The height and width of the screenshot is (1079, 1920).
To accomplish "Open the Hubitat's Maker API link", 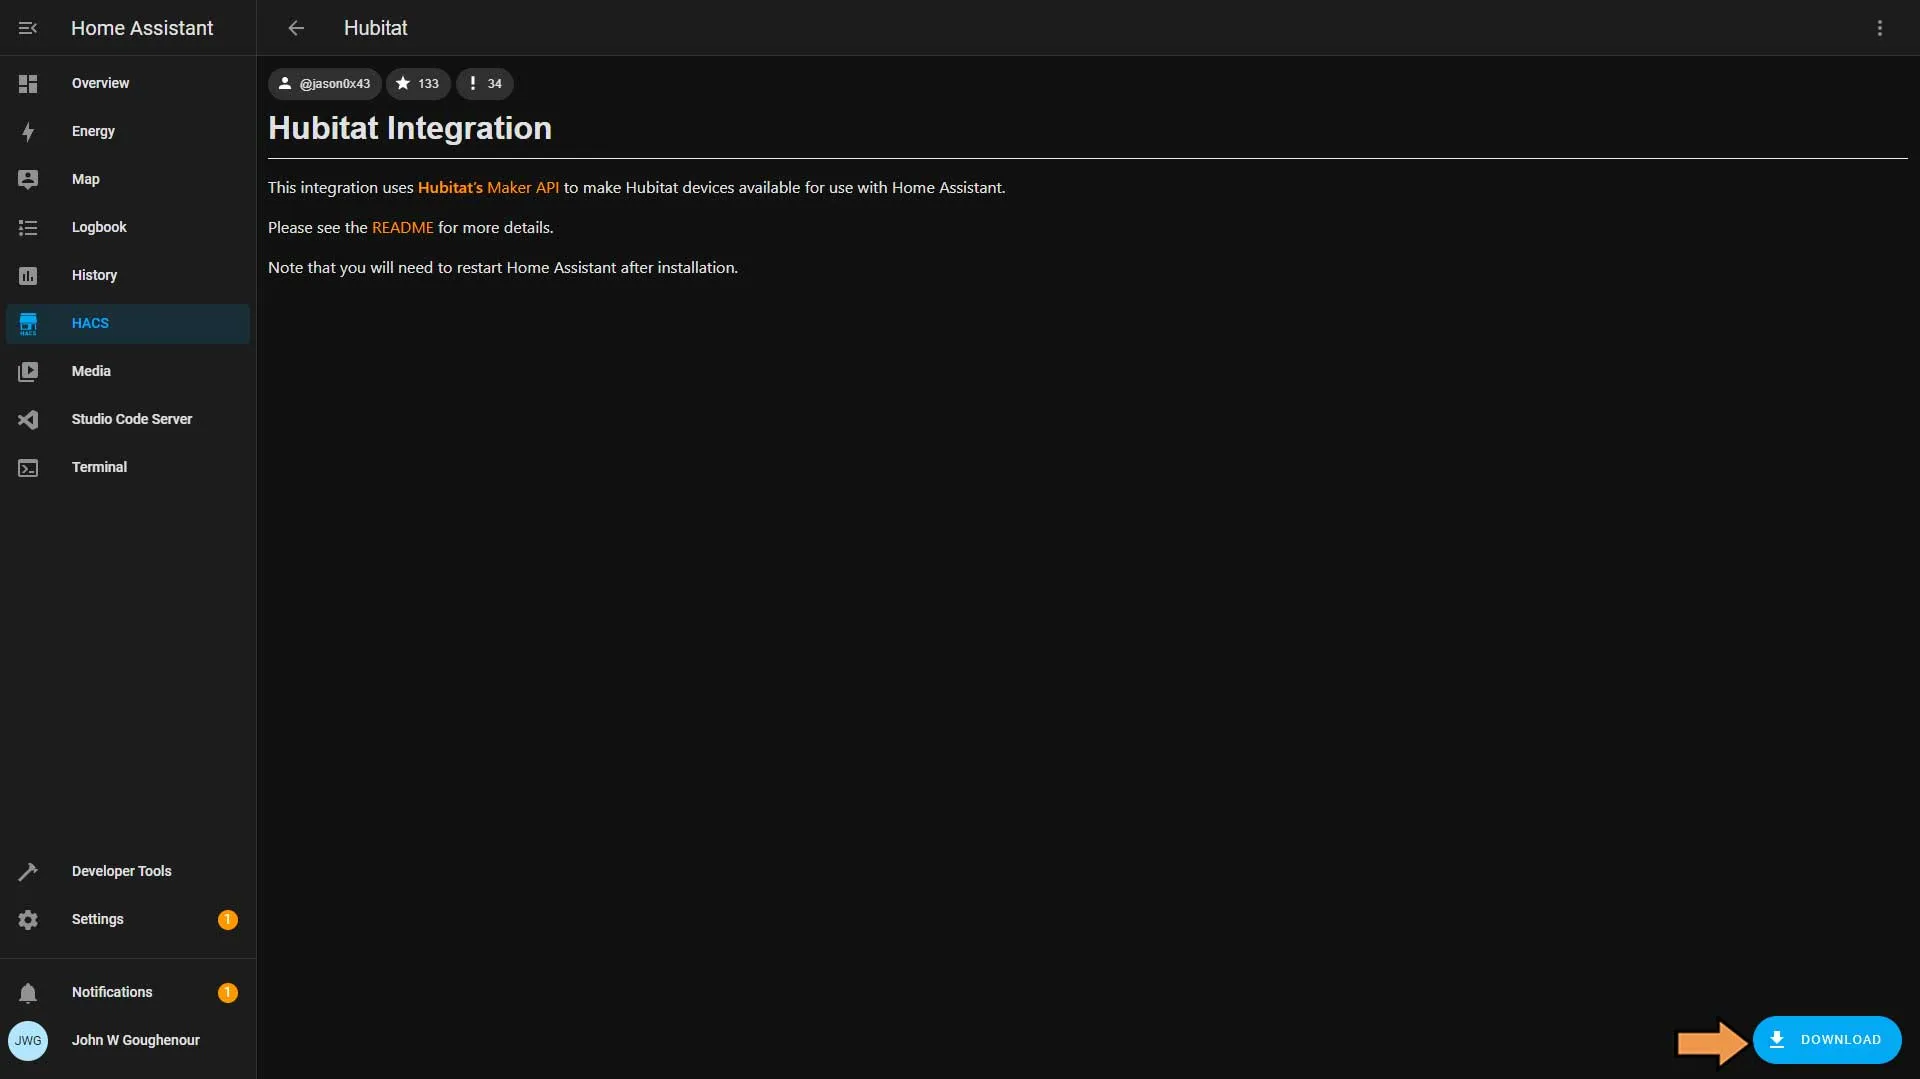I will (488, 188).
